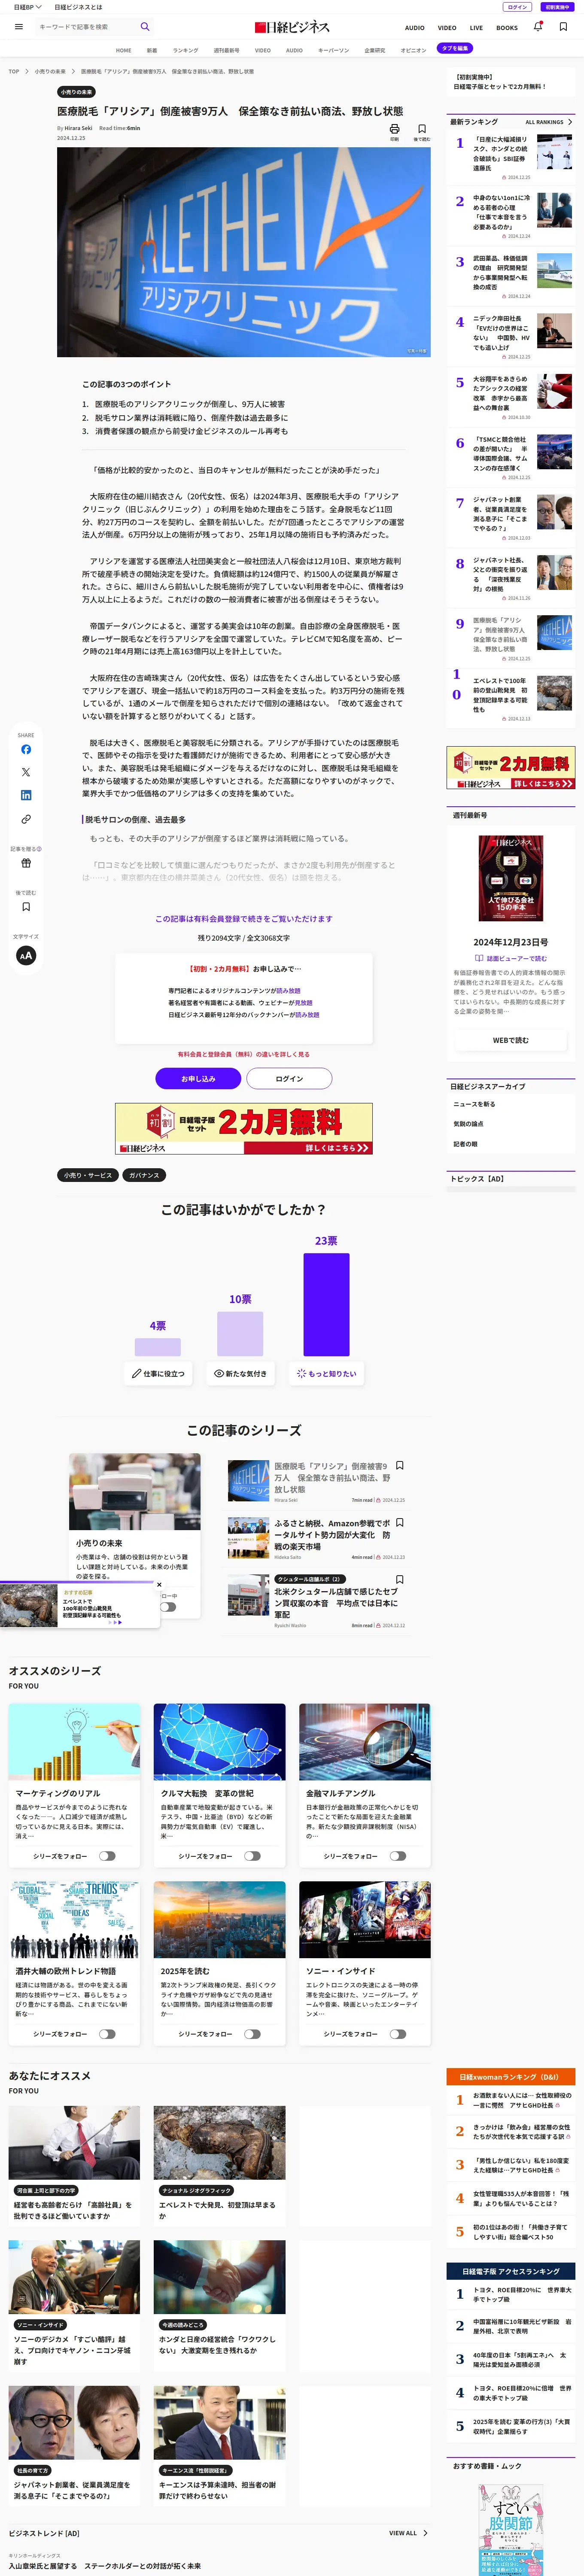Open the 文字サイズ AA button
Viewport: 584px width, 2576px height.
(x=26, y=955)
